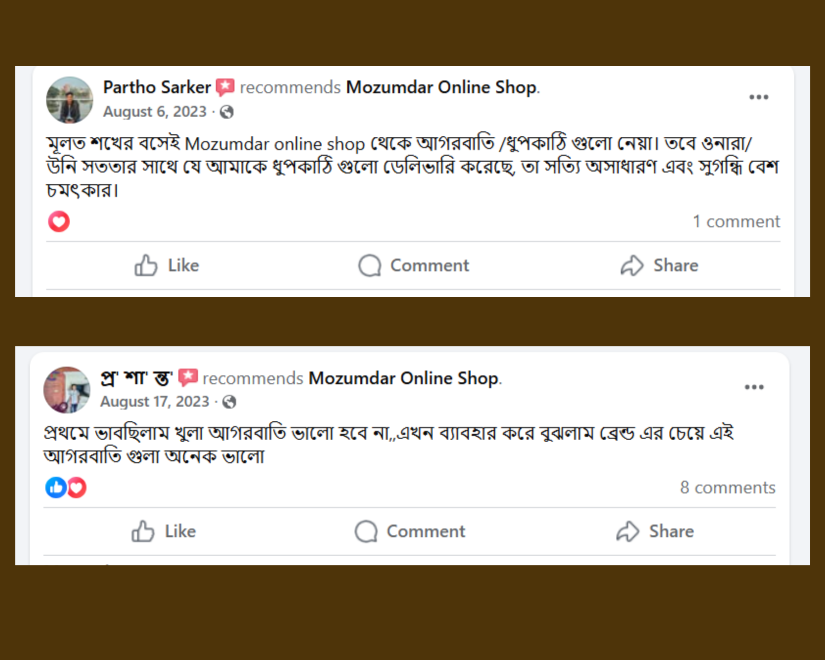Click heart reaction icon on first post

click(x=59, y=221)
